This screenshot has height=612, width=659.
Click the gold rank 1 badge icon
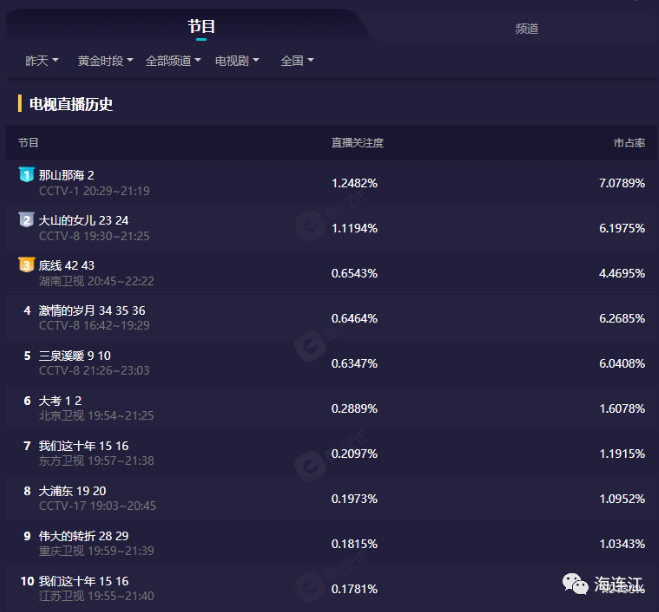click(x=26, y=175)
